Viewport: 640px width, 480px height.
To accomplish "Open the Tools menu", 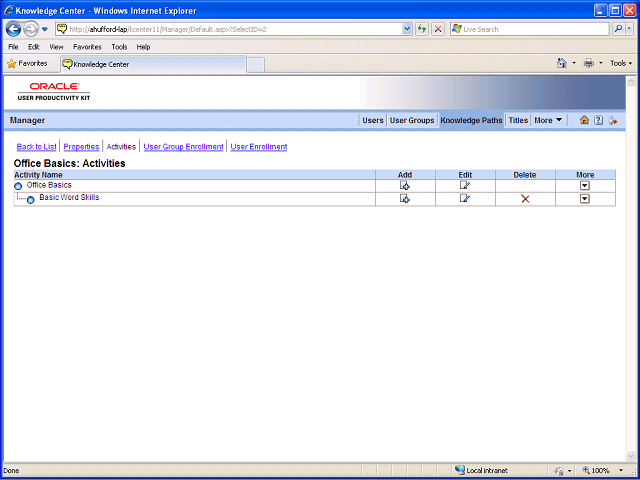I will tap(119, 47).
